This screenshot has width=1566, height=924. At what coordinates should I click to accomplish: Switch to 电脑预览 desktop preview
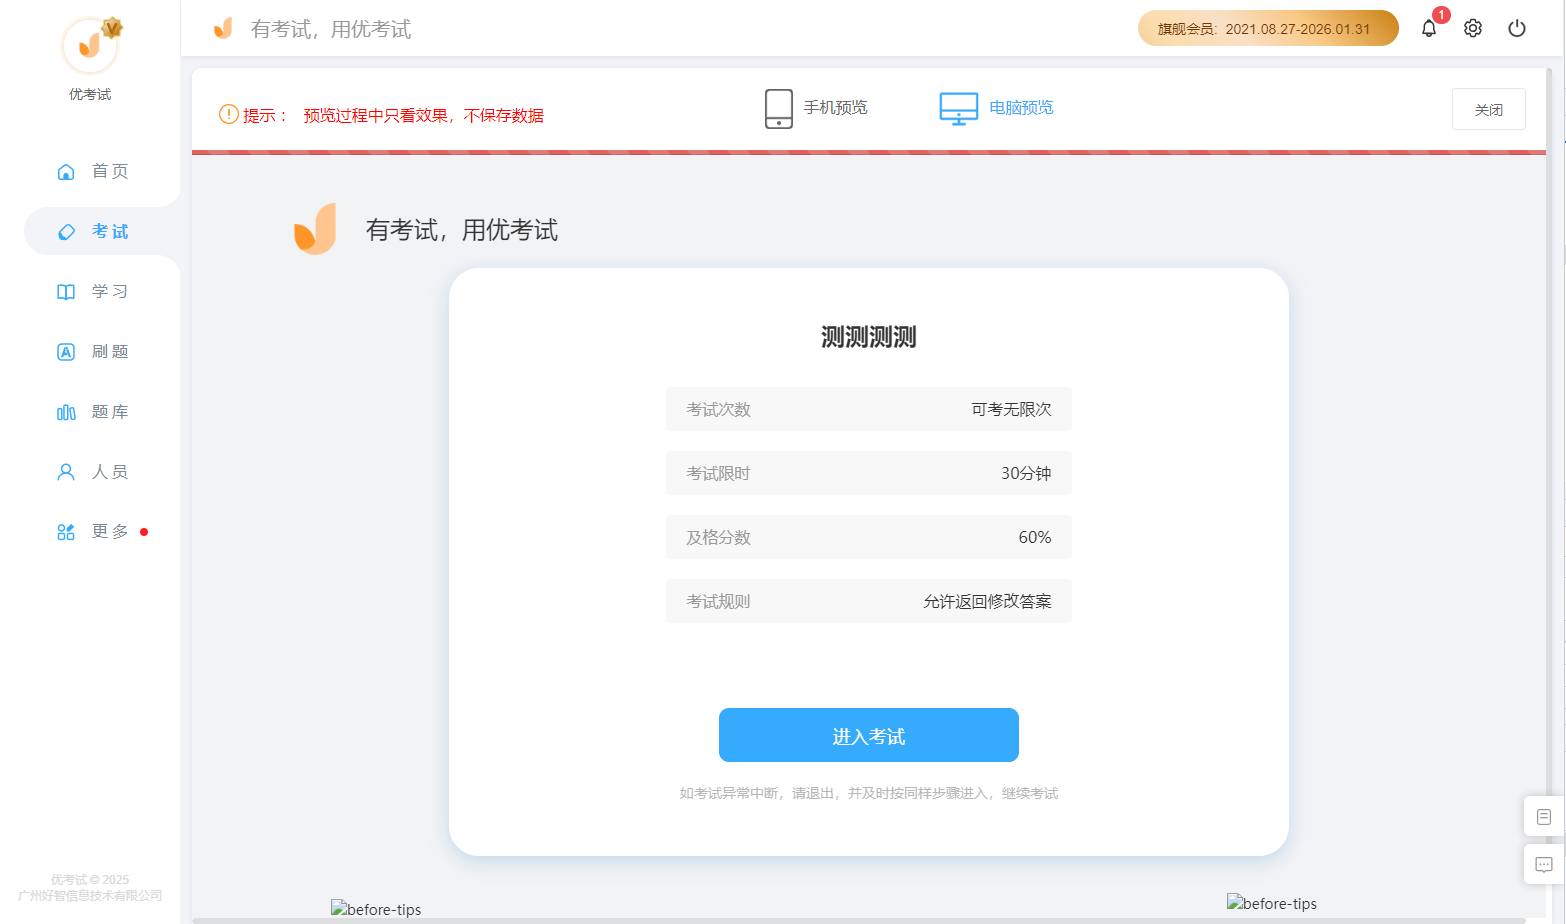(1021, 108)
